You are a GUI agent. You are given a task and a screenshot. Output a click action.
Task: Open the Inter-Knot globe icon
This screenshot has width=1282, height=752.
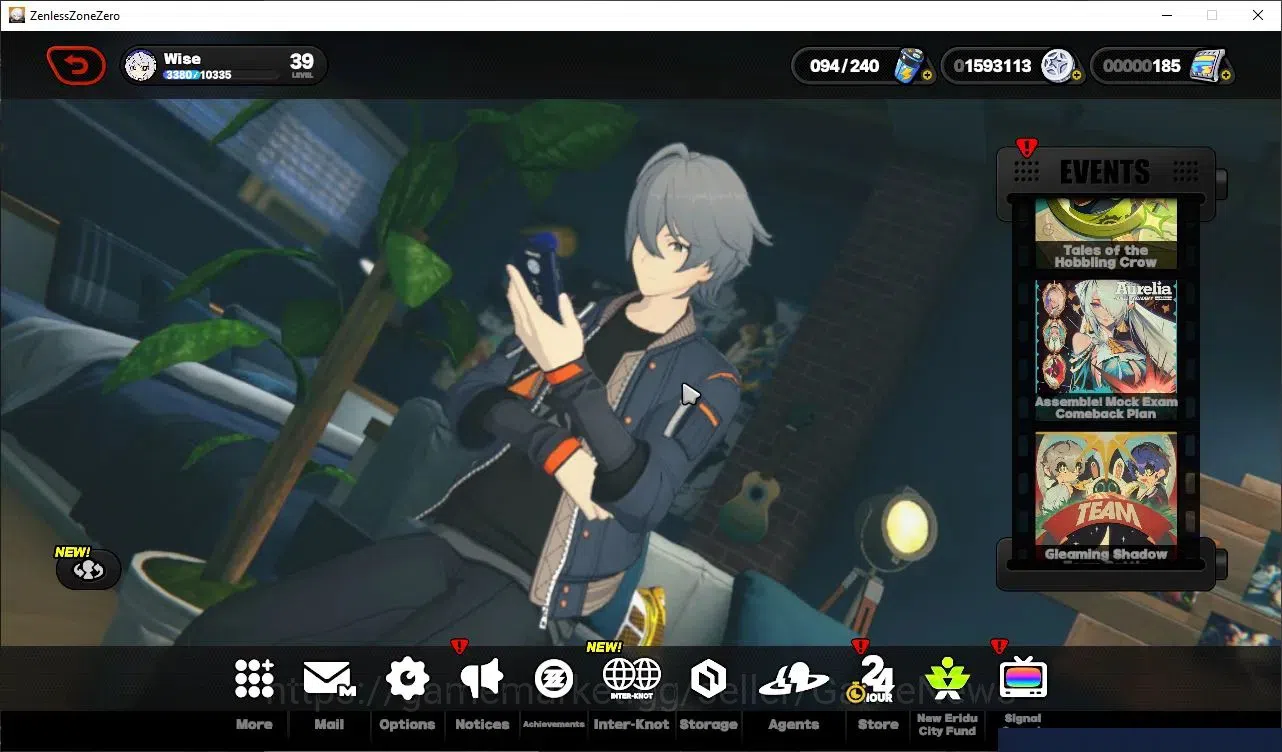[x=631, y=678]
